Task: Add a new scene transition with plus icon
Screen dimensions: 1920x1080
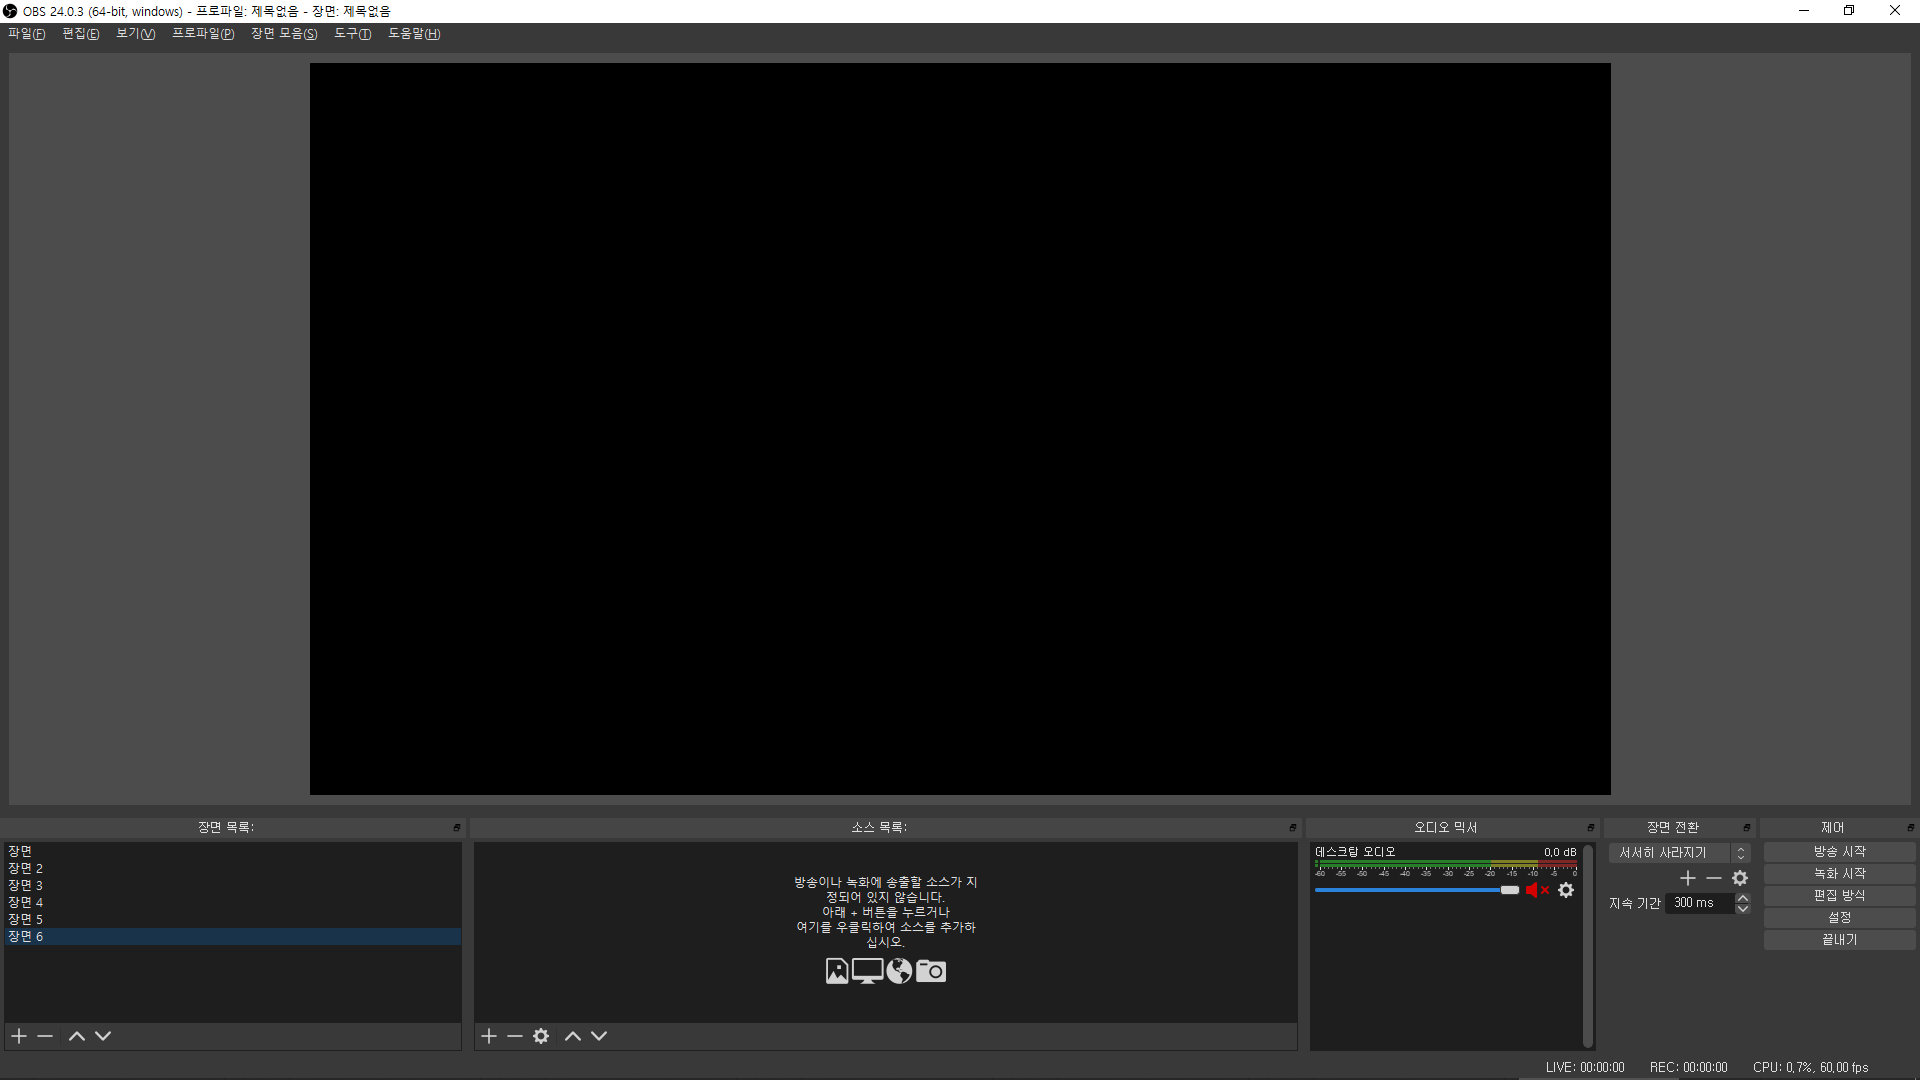Action: (x=1688, y=878)
